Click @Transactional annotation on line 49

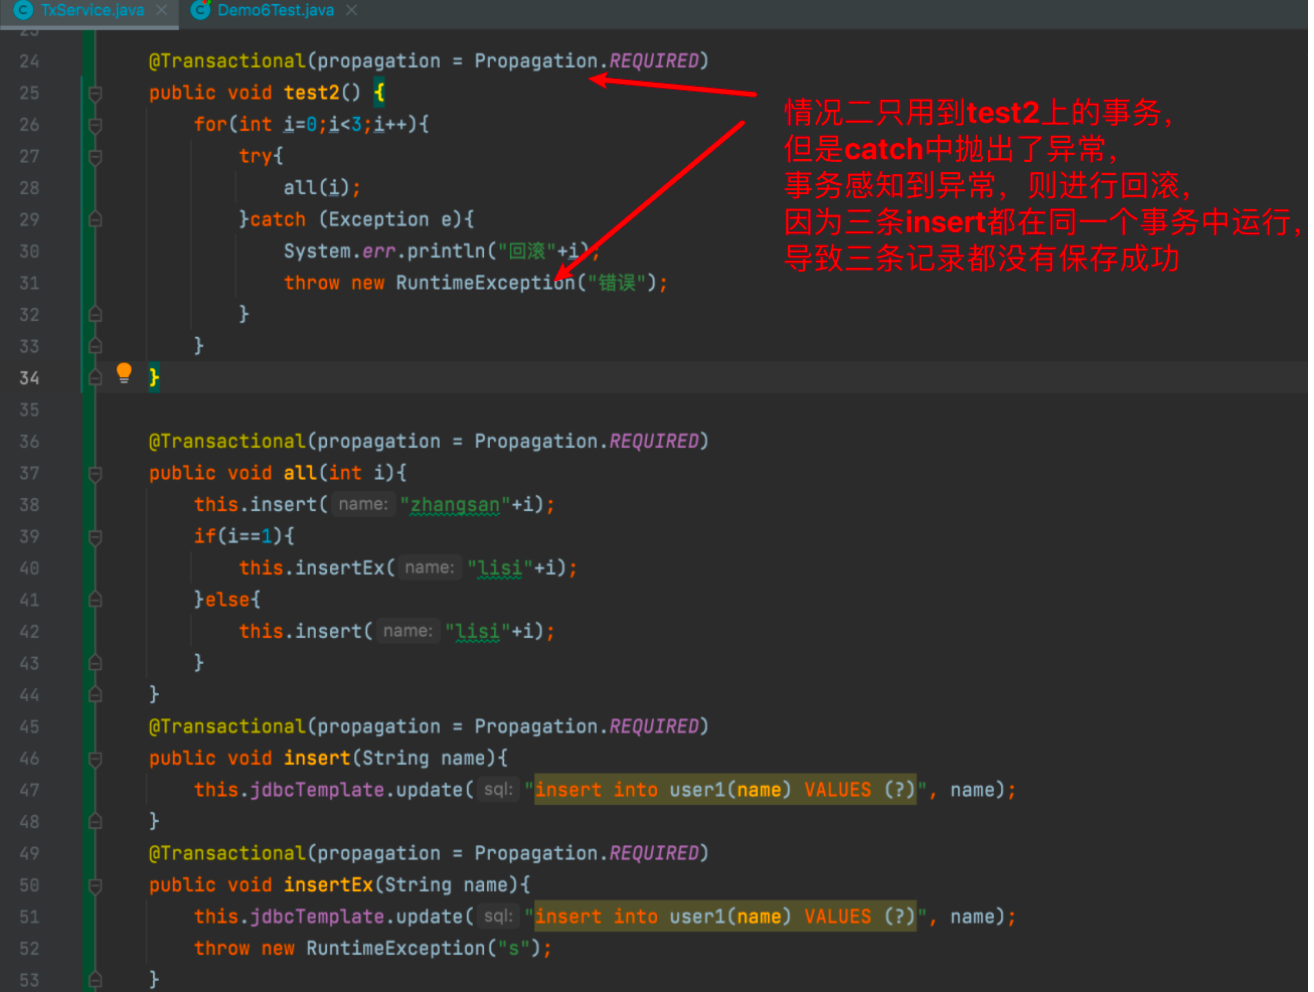point(227,854)
